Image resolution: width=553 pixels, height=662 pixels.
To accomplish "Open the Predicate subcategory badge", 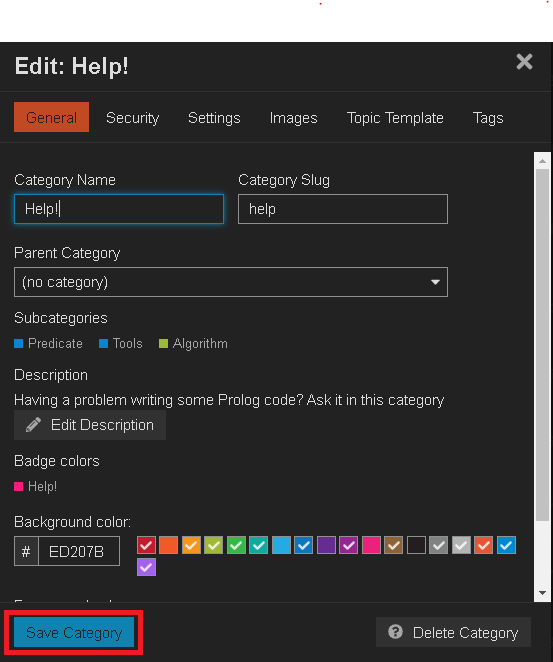I will click(49, 344).
